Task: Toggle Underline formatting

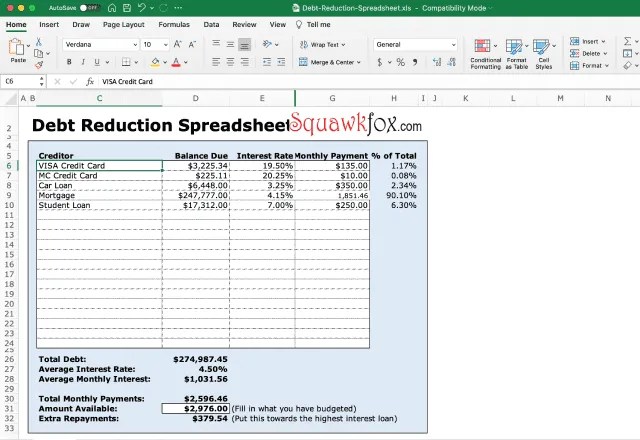Action: [x=97, y=62]
